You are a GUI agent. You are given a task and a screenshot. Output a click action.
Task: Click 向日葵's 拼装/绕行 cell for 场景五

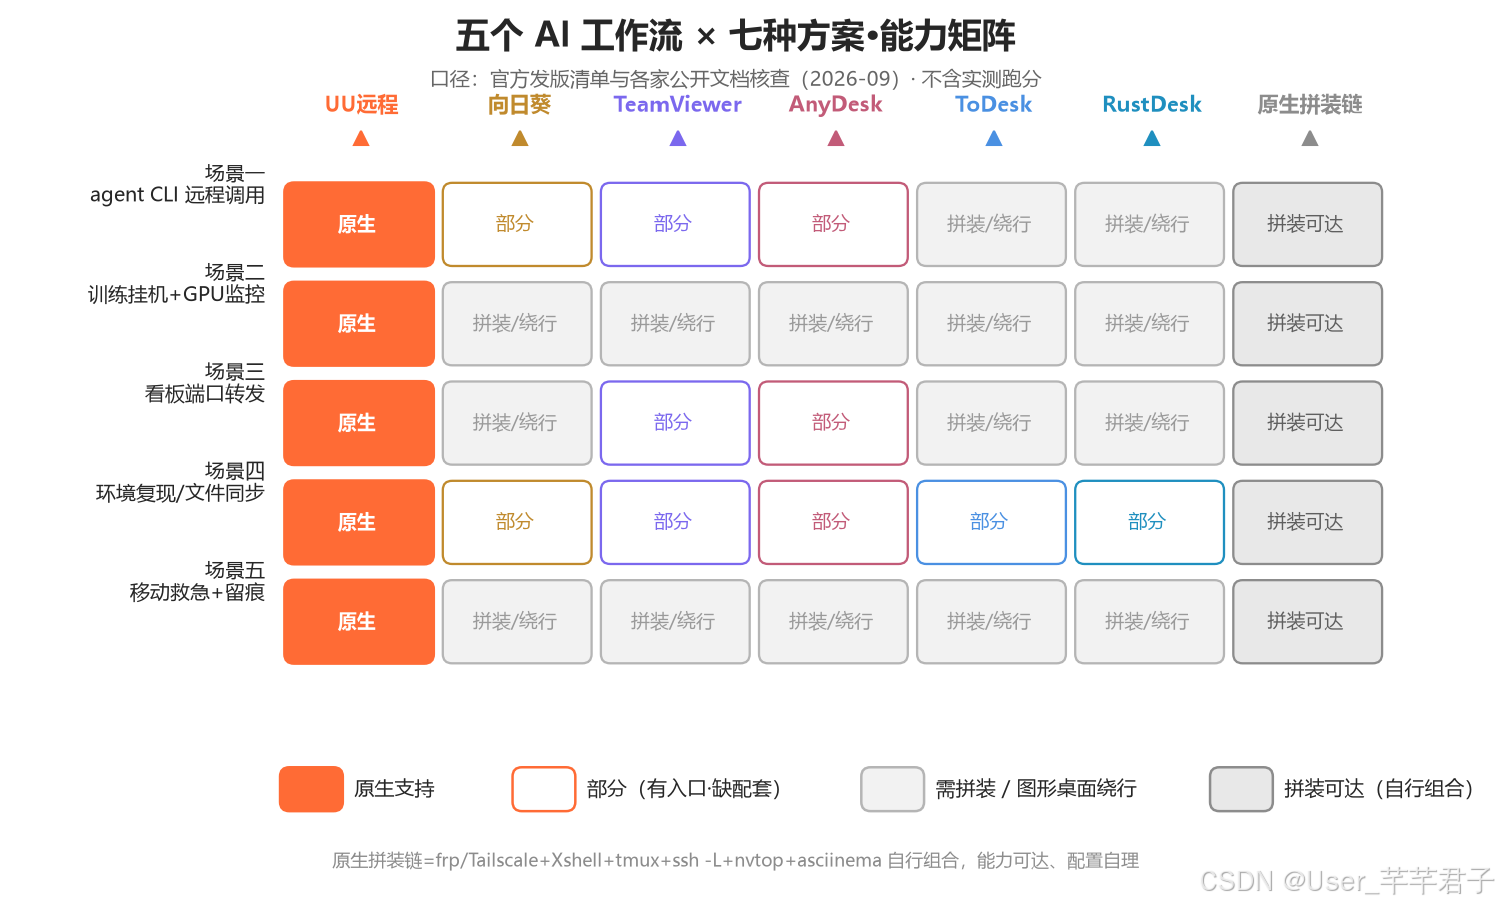pos(517,622)
